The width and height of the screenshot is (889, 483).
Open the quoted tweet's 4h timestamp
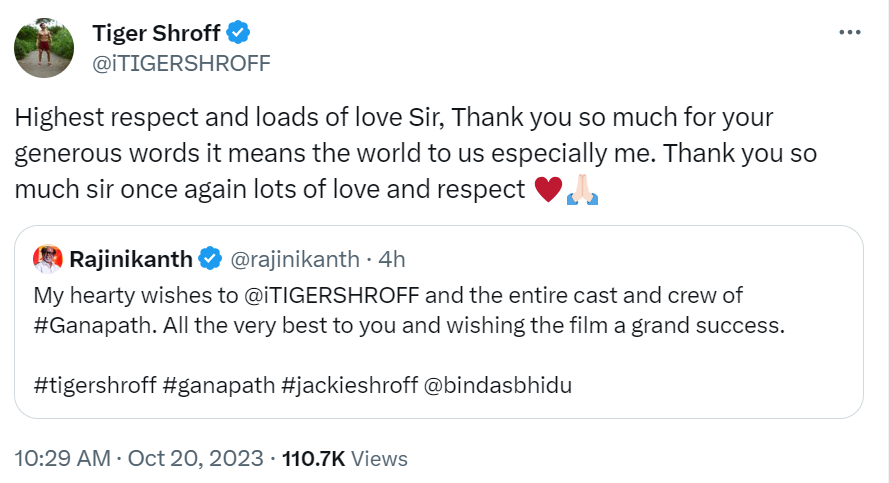[391, 260]
